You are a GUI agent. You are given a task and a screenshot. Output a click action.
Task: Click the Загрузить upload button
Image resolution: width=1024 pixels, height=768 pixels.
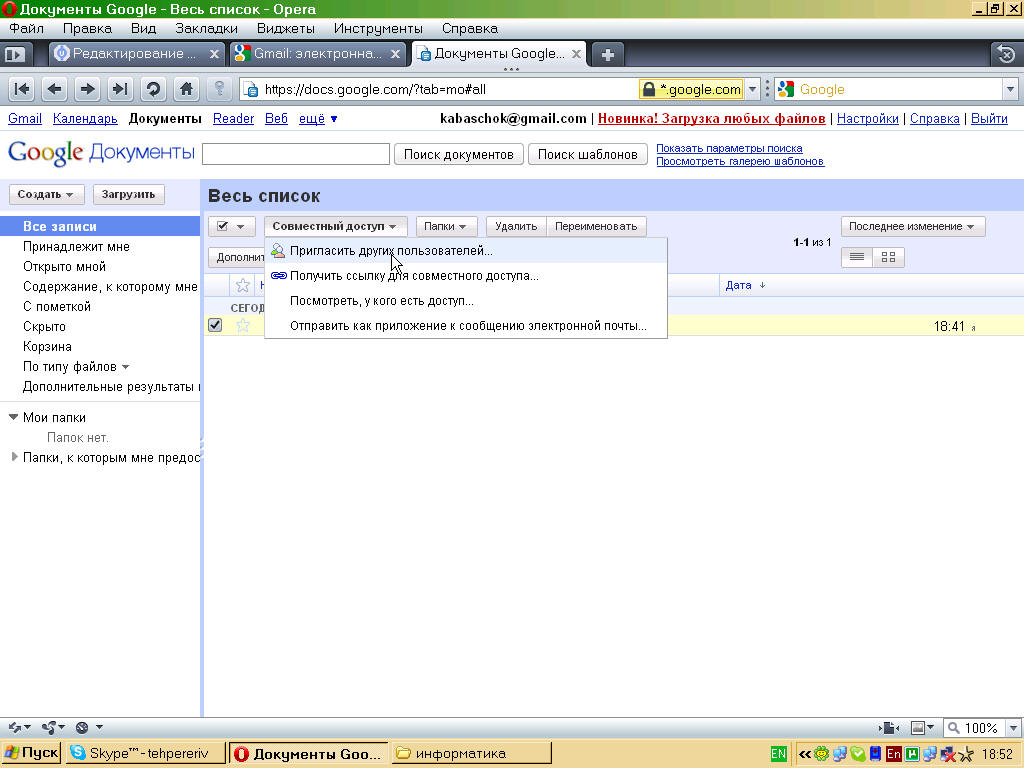point(129,195)
